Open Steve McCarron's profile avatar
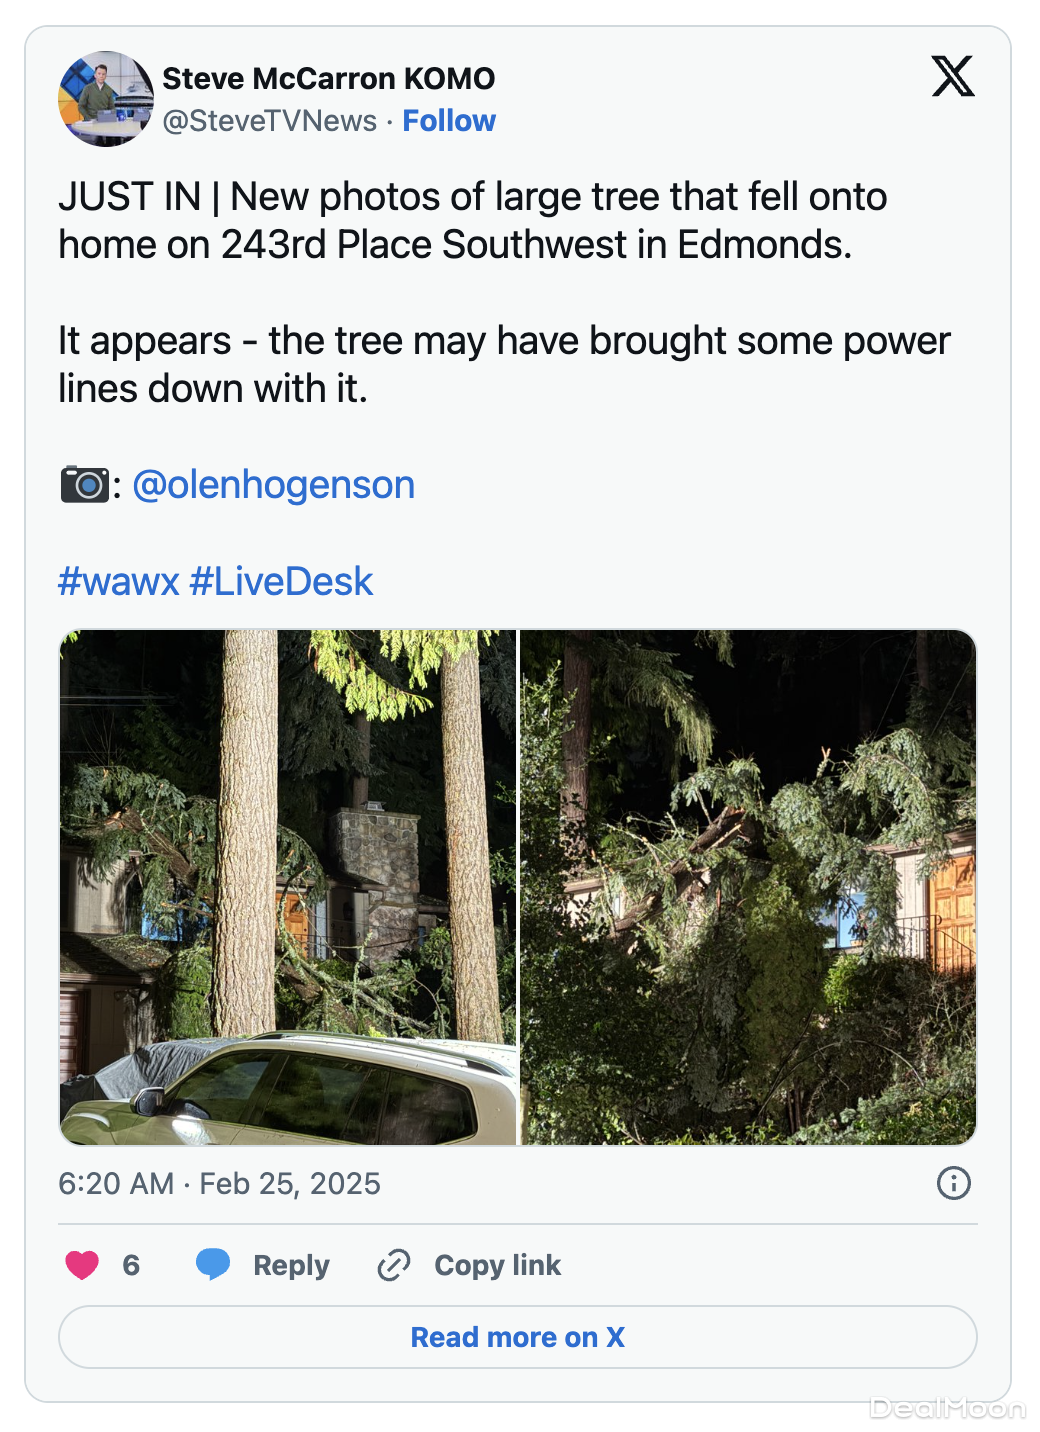This screenshot has height=1432, width=1040. point(106,99)
